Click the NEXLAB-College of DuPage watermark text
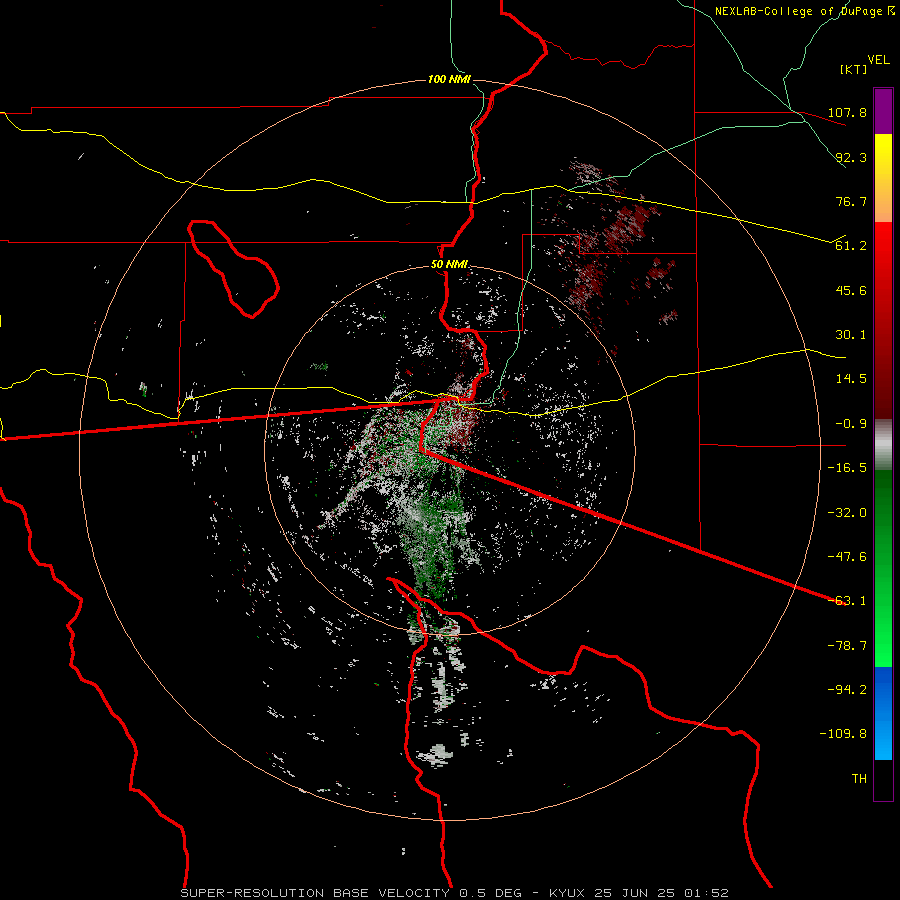The height and width of the screenshot is (900, 900). 804,11
